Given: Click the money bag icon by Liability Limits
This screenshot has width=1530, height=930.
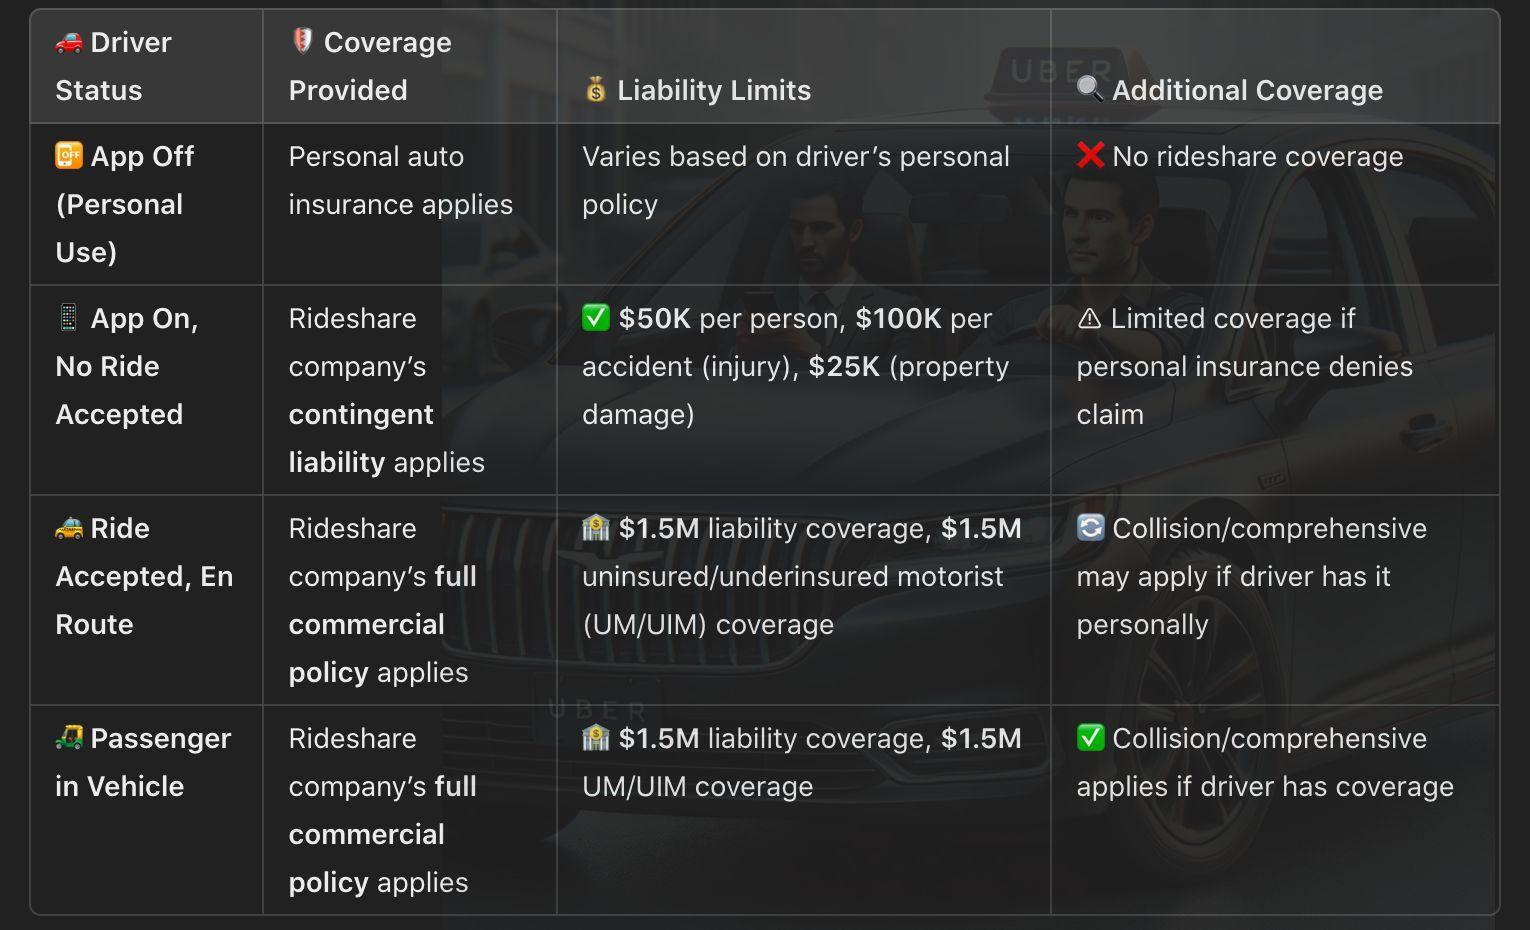Looking at the screenshot, I should pyautogui.click(x=596, y=90).
